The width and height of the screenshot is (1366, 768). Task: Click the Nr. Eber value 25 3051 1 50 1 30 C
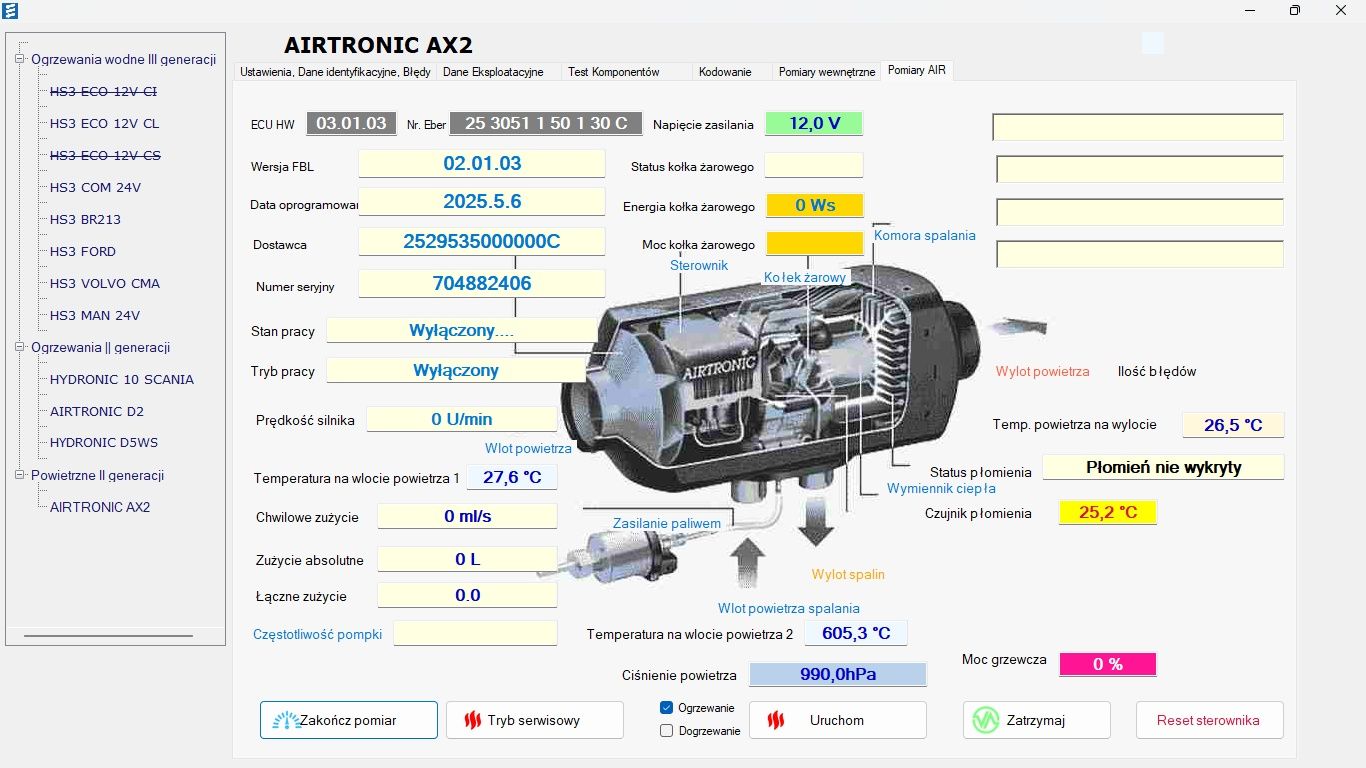pos(546,123)
